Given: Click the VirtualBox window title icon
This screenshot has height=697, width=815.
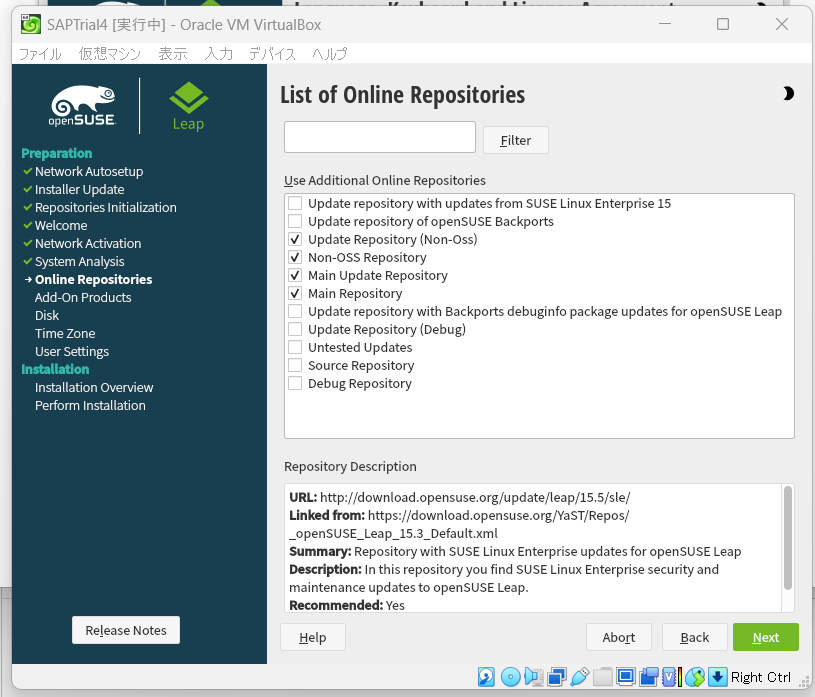Looking at the screenshot, I should click(x=31, y=24).
